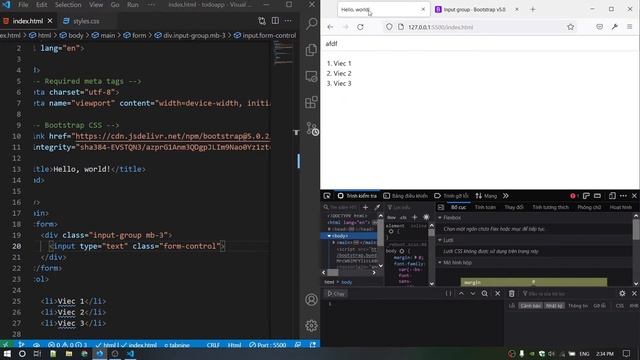This screenshot has height=360, width=640.
Task: Toggle the :hov pseudo-class panel
Action: 391,218
